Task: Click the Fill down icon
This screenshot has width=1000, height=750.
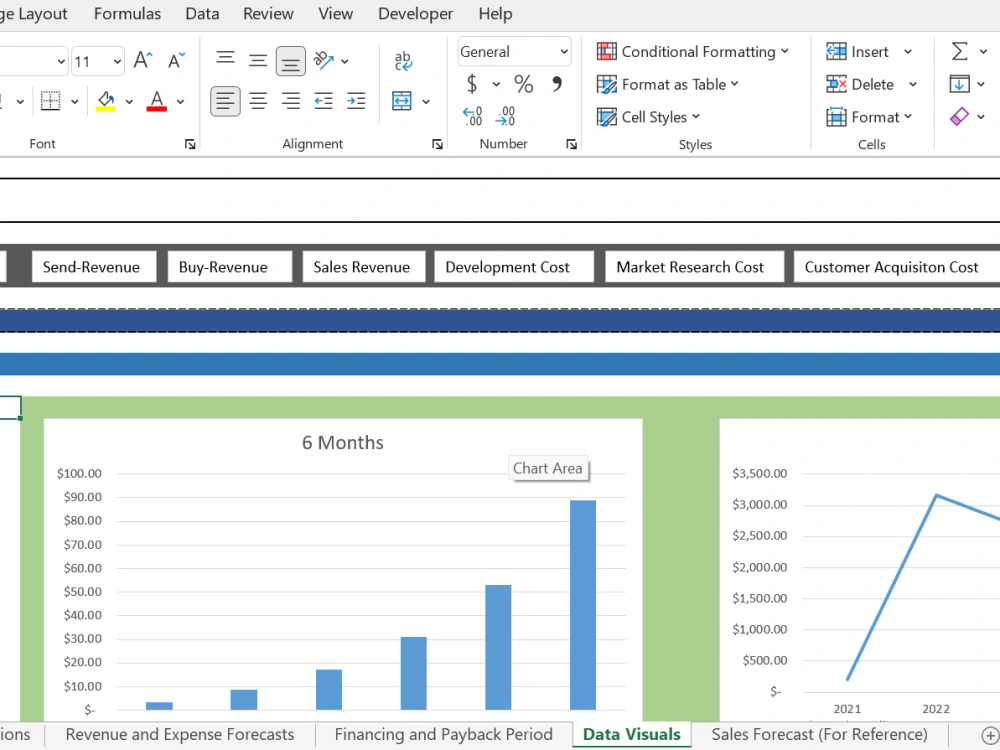Action: coord(959,84)
